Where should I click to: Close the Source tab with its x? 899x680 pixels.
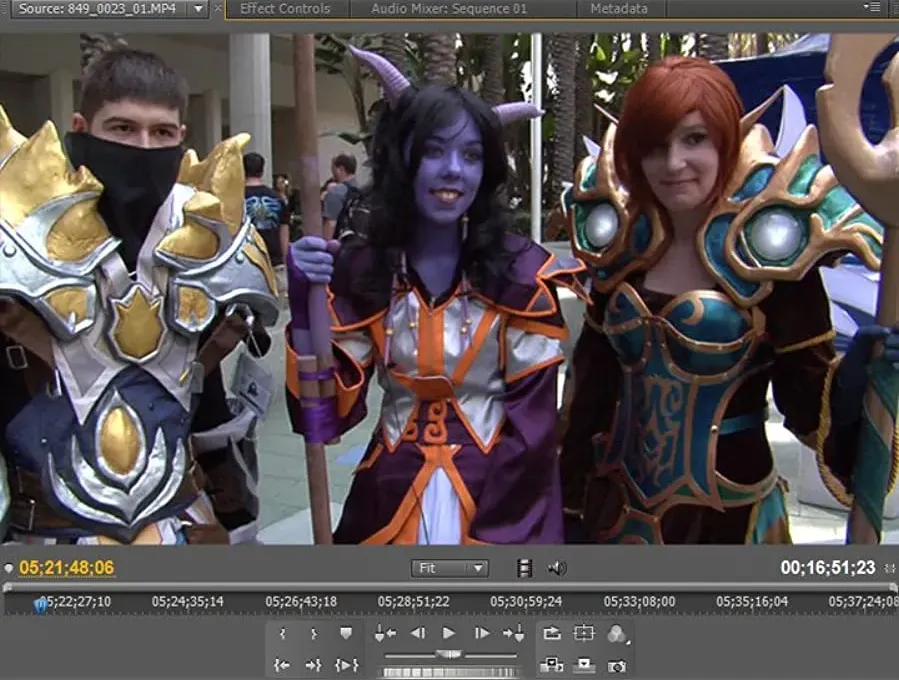tap(217, 9)
